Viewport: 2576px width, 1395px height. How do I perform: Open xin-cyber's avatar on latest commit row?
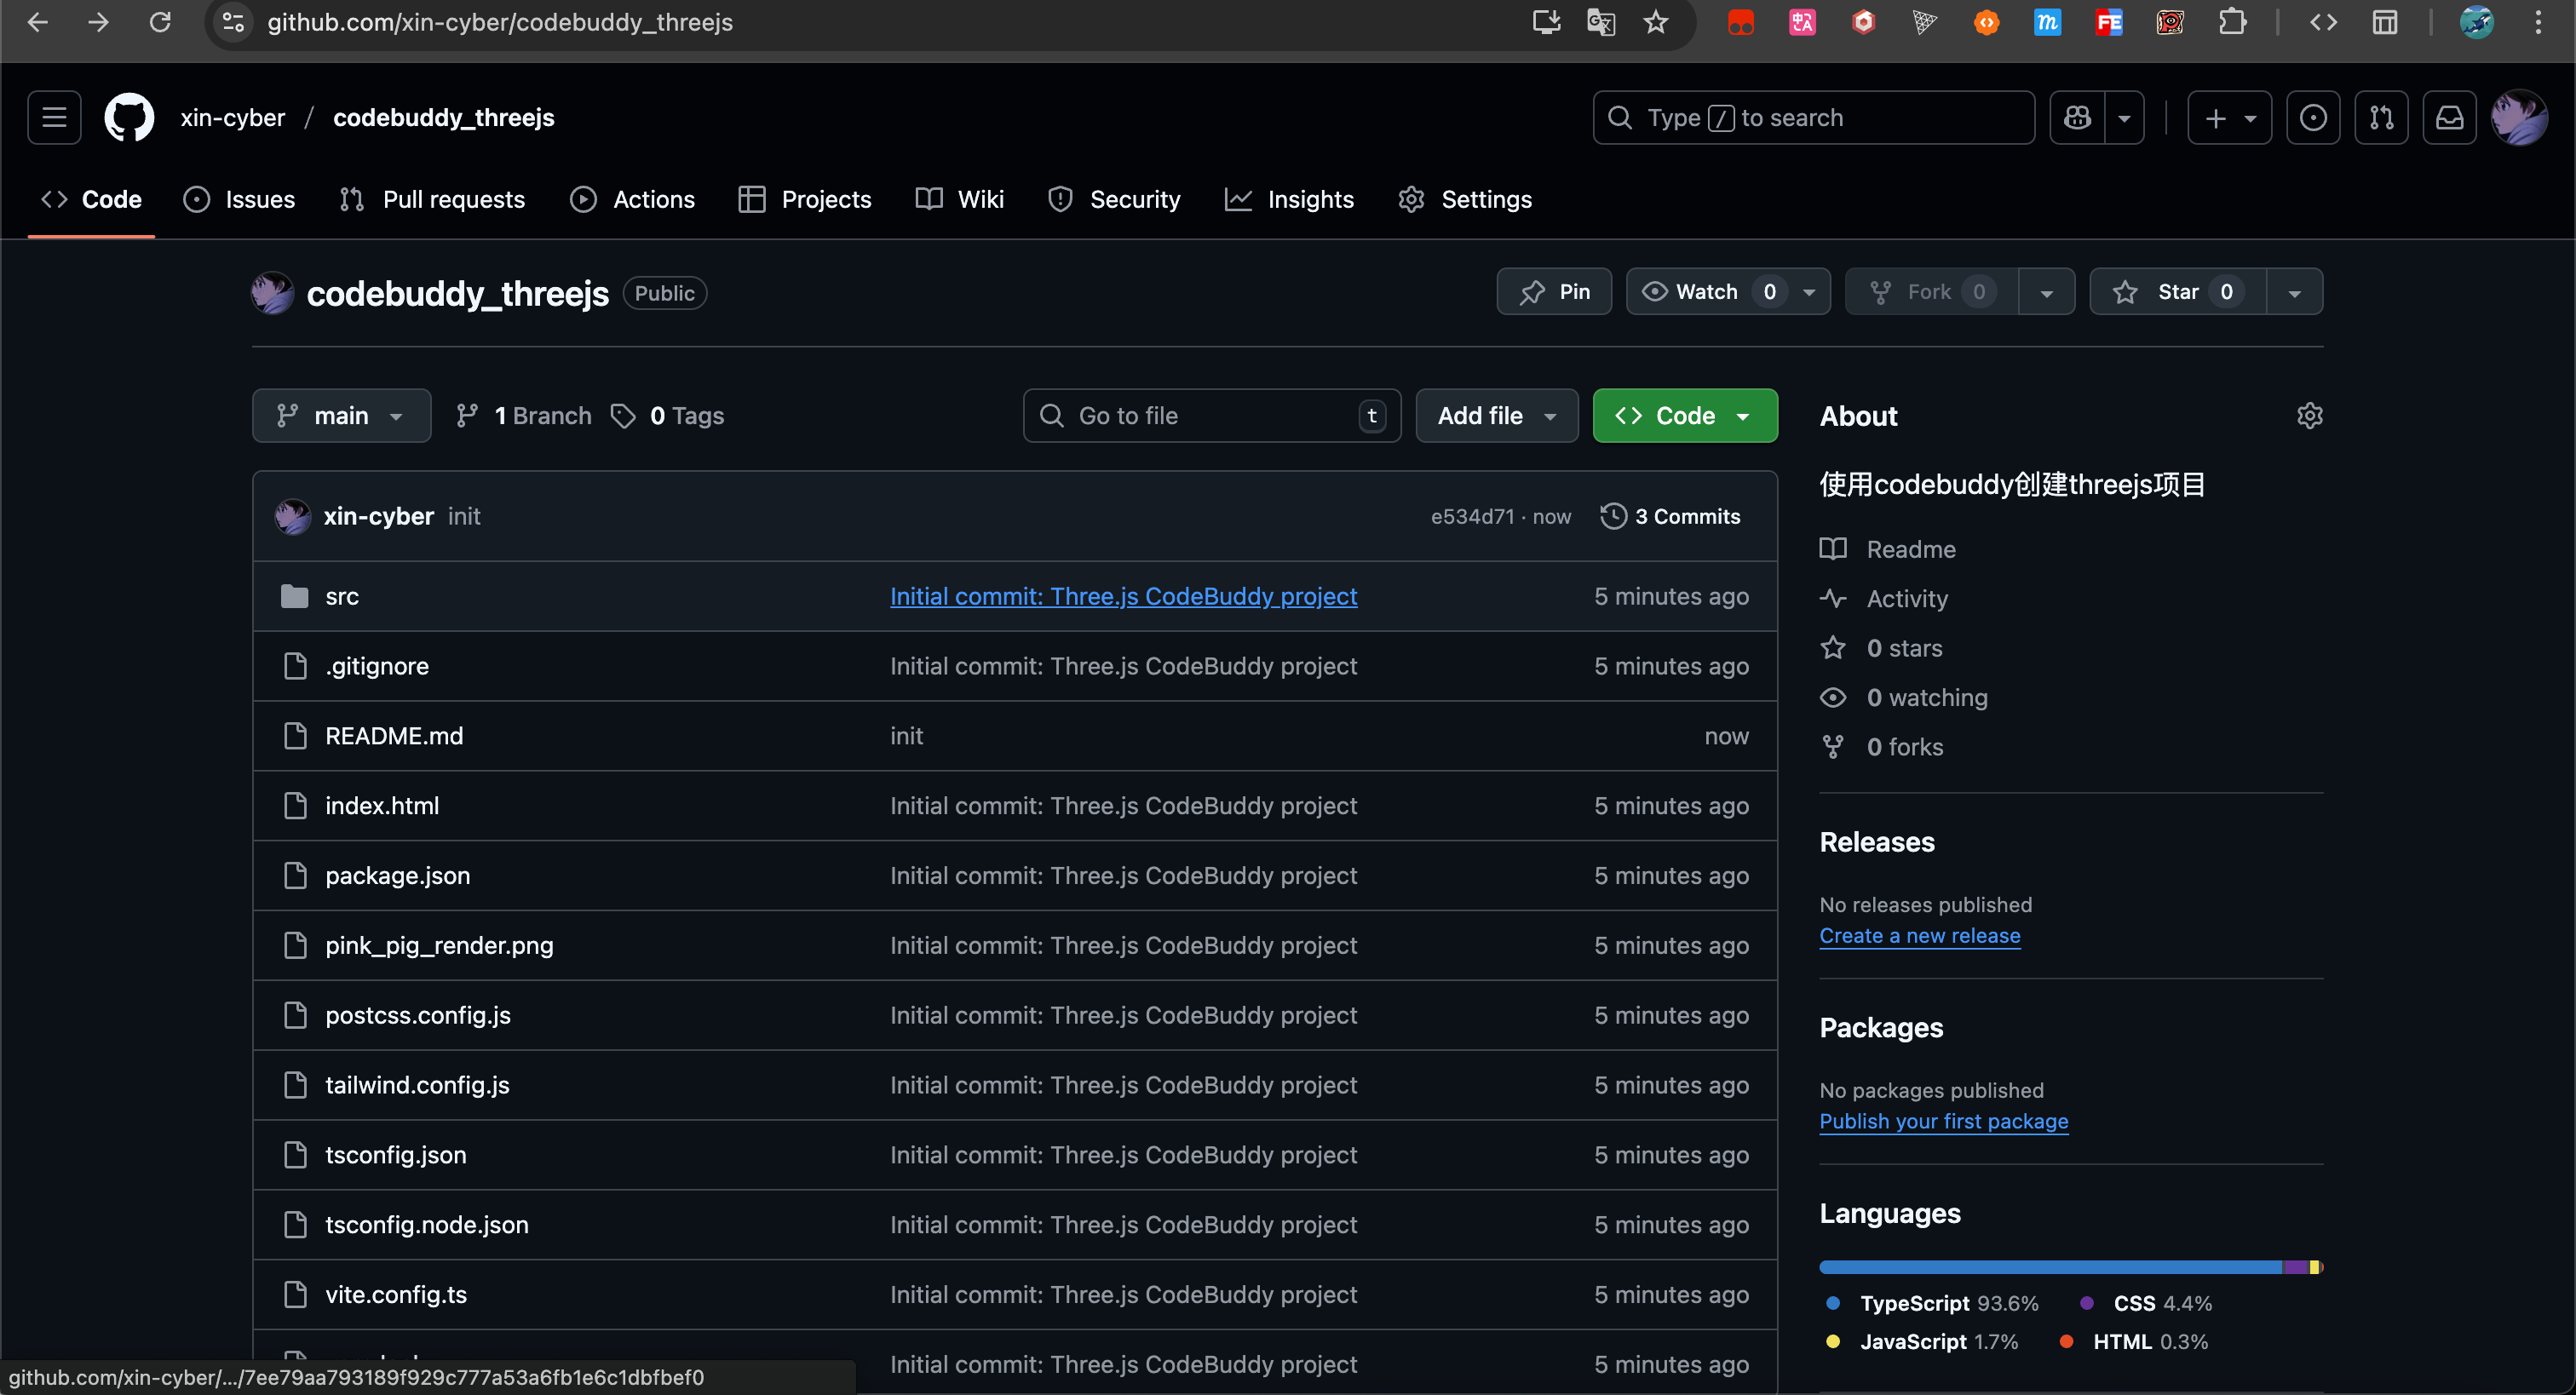pyautogui.click(x=292, y=517)
